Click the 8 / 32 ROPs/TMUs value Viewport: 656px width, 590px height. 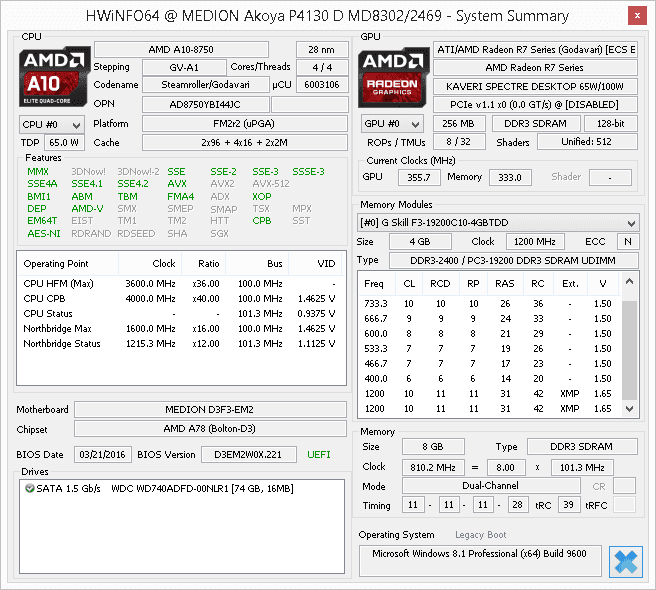point(459,142)
